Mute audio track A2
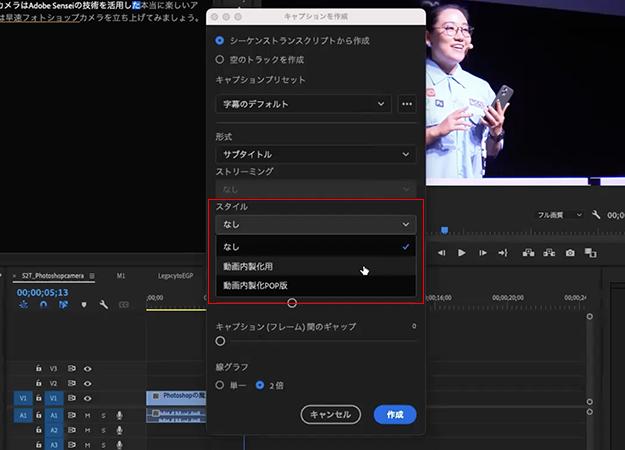The height and width of the screenshot is (450, 625). [x=87, y=430]
